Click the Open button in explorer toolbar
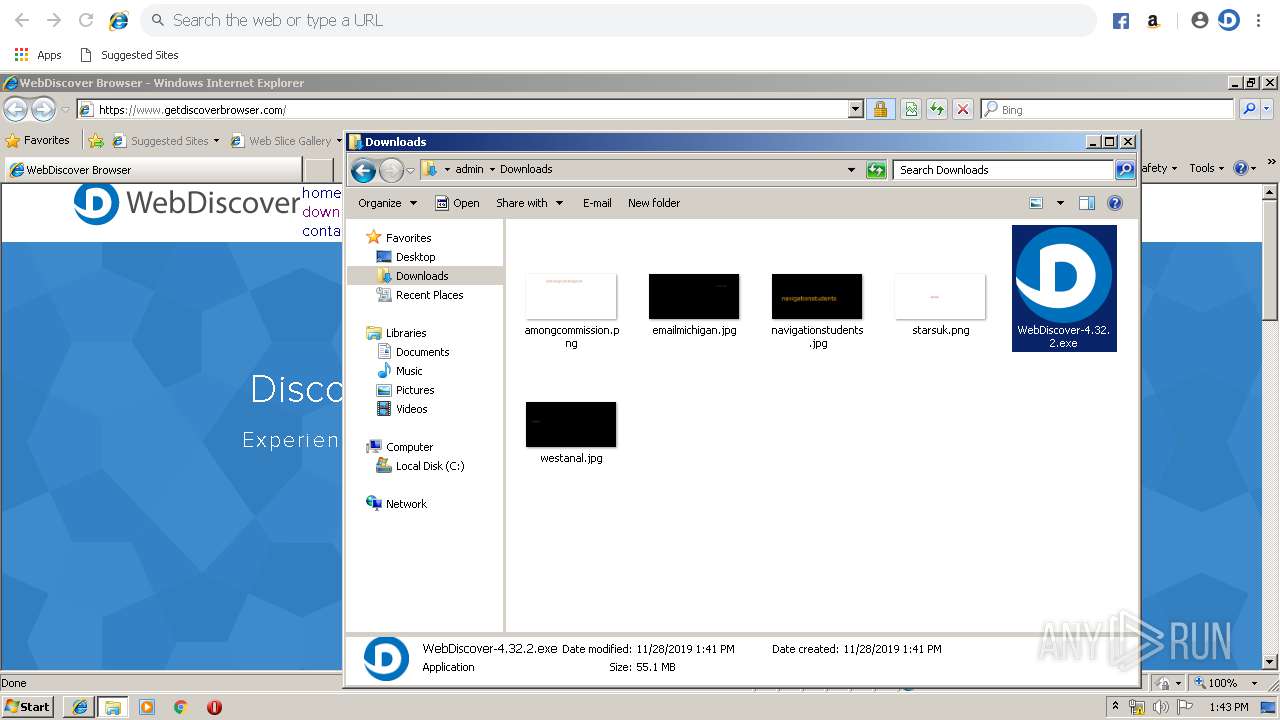 (x=458, y=203)
